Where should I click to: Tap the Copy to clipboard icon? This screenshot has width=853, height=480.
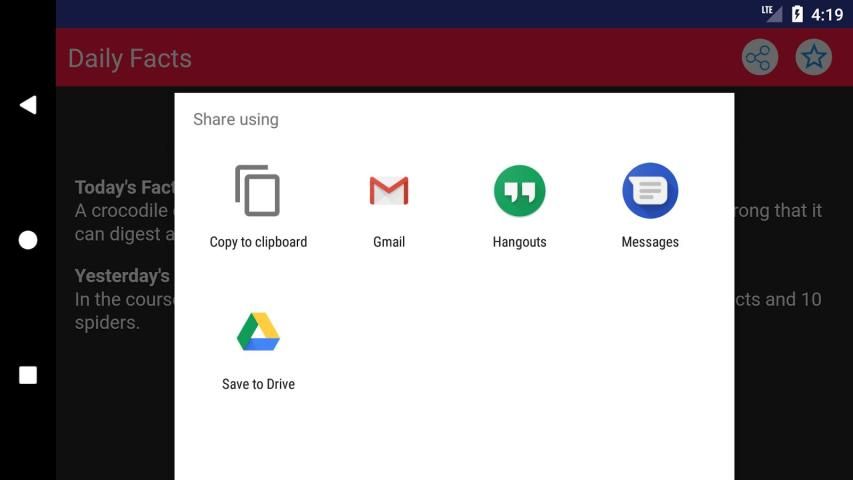click(x=258, y=190)
